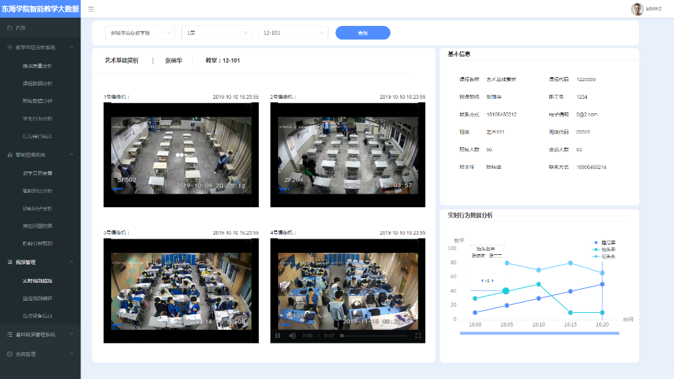This screenshot has height=379, width=674.
Task: Open camera 4 in fullscreen
Action: point(418,336)
